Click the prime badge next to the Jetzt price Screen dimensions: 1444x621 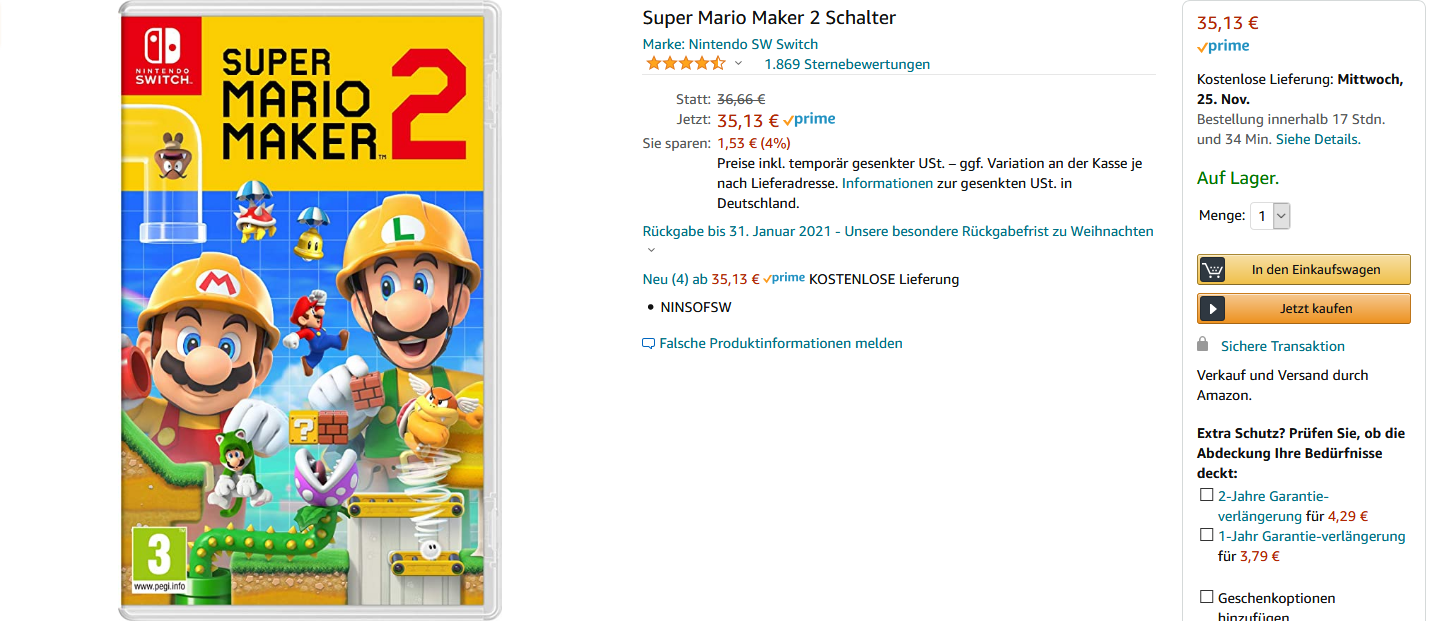[809, 119]
